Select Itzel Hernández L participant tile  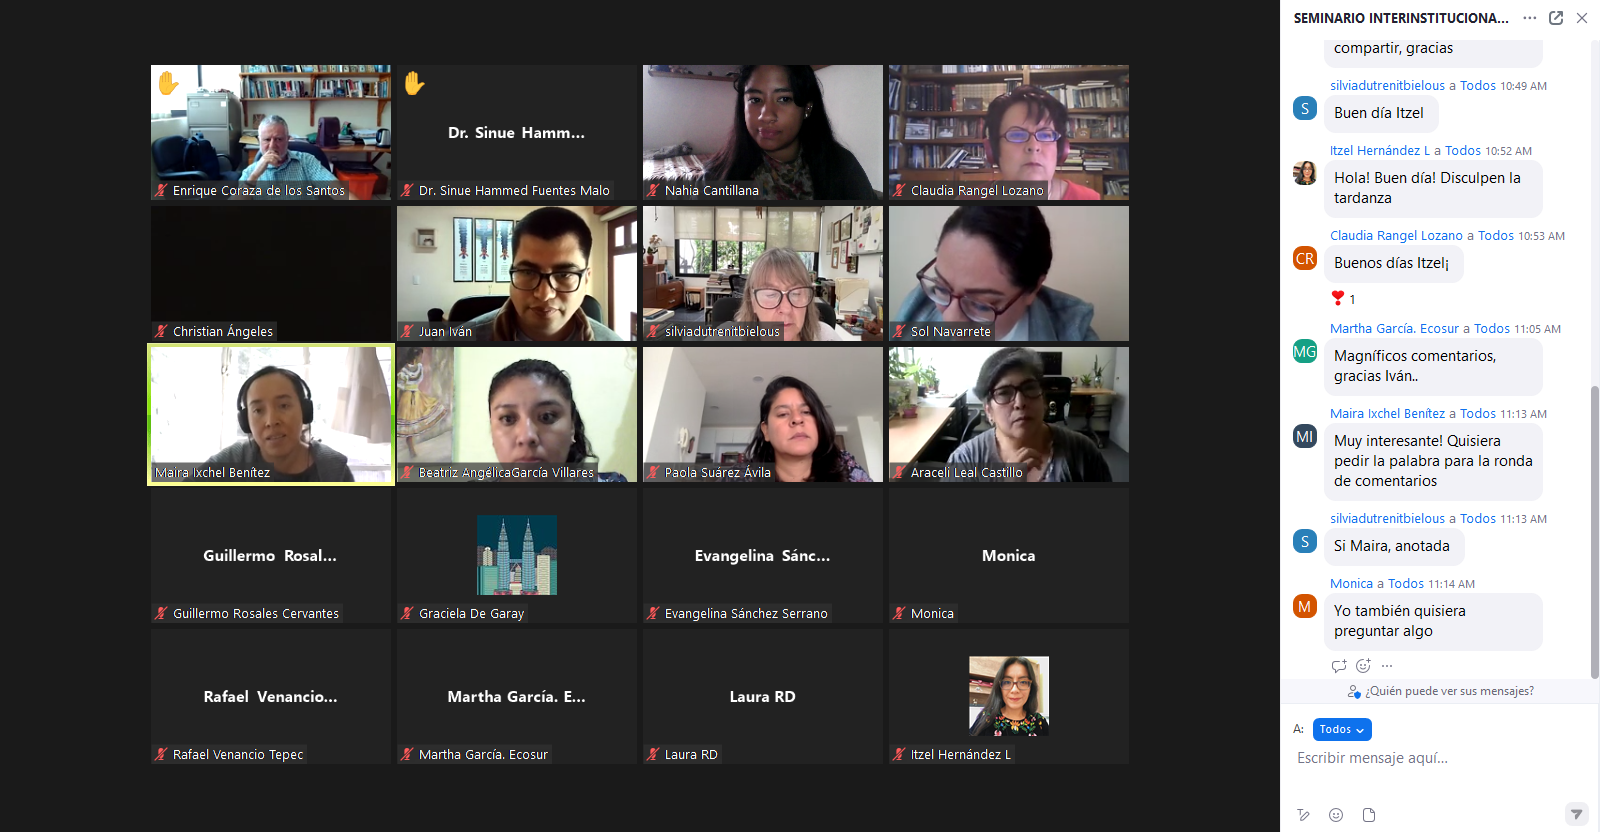click(1009, 697)
